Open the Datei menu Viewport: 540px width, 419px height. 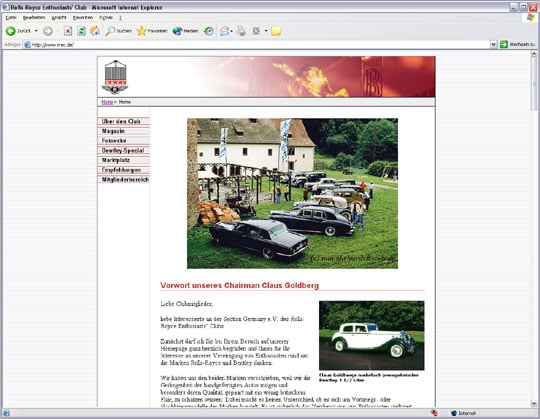pos(11,18)
